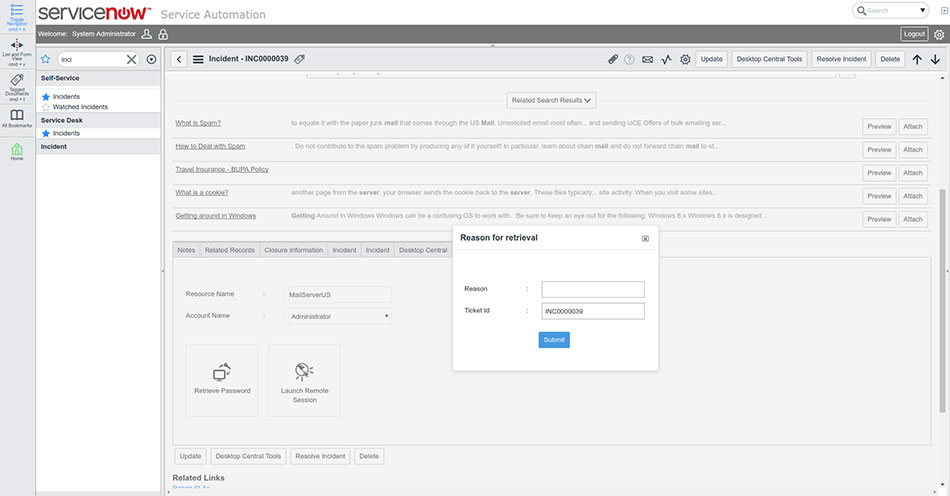Open the What is Spam? article link

198,123
